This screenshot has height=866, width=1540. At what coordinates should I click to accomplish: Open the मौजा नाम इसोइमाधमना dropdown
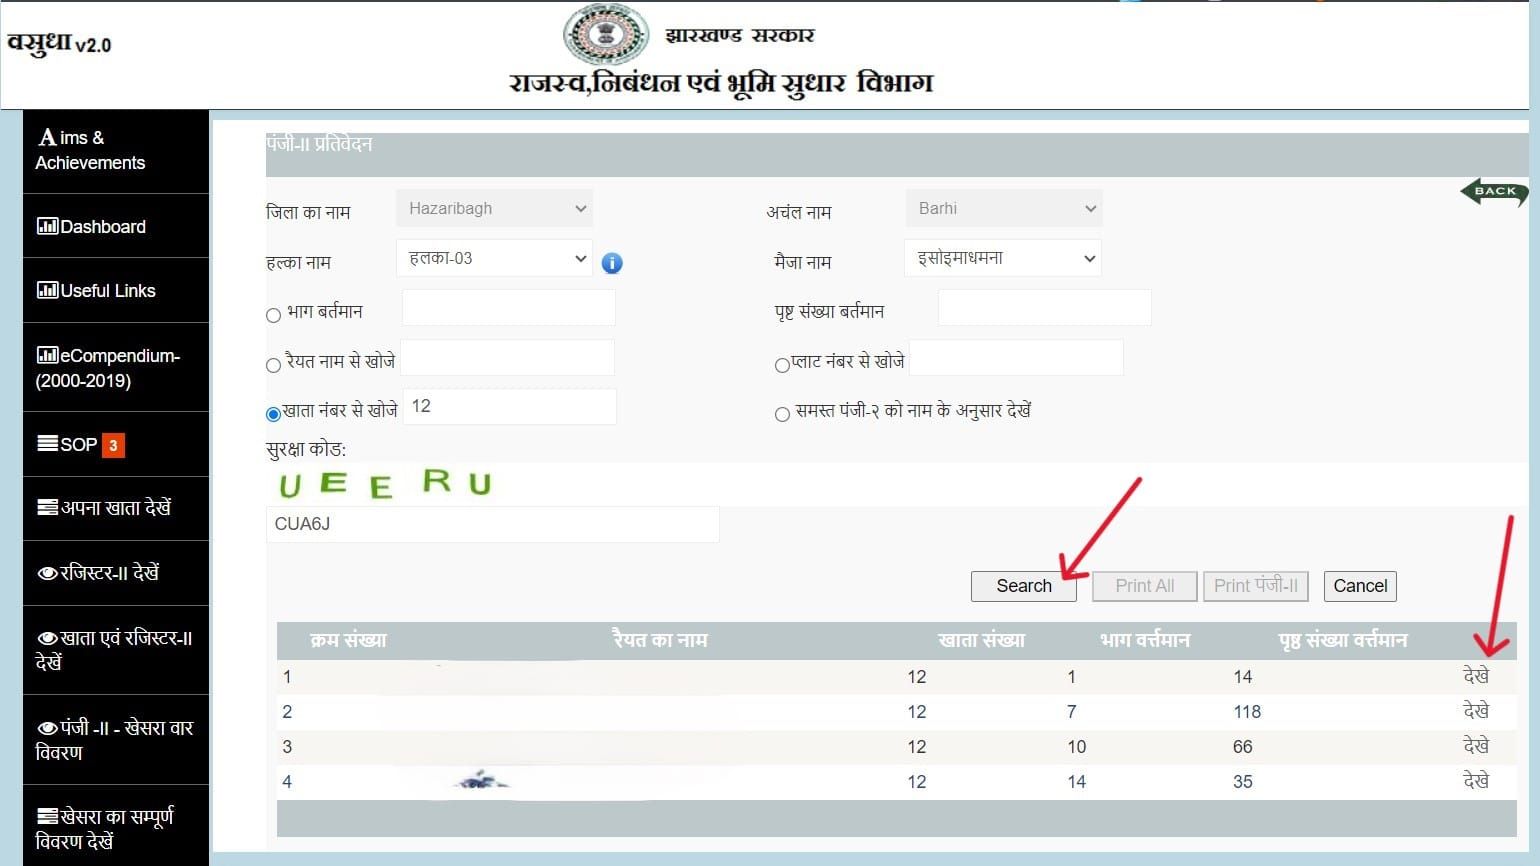click(x=1003, y=258)
